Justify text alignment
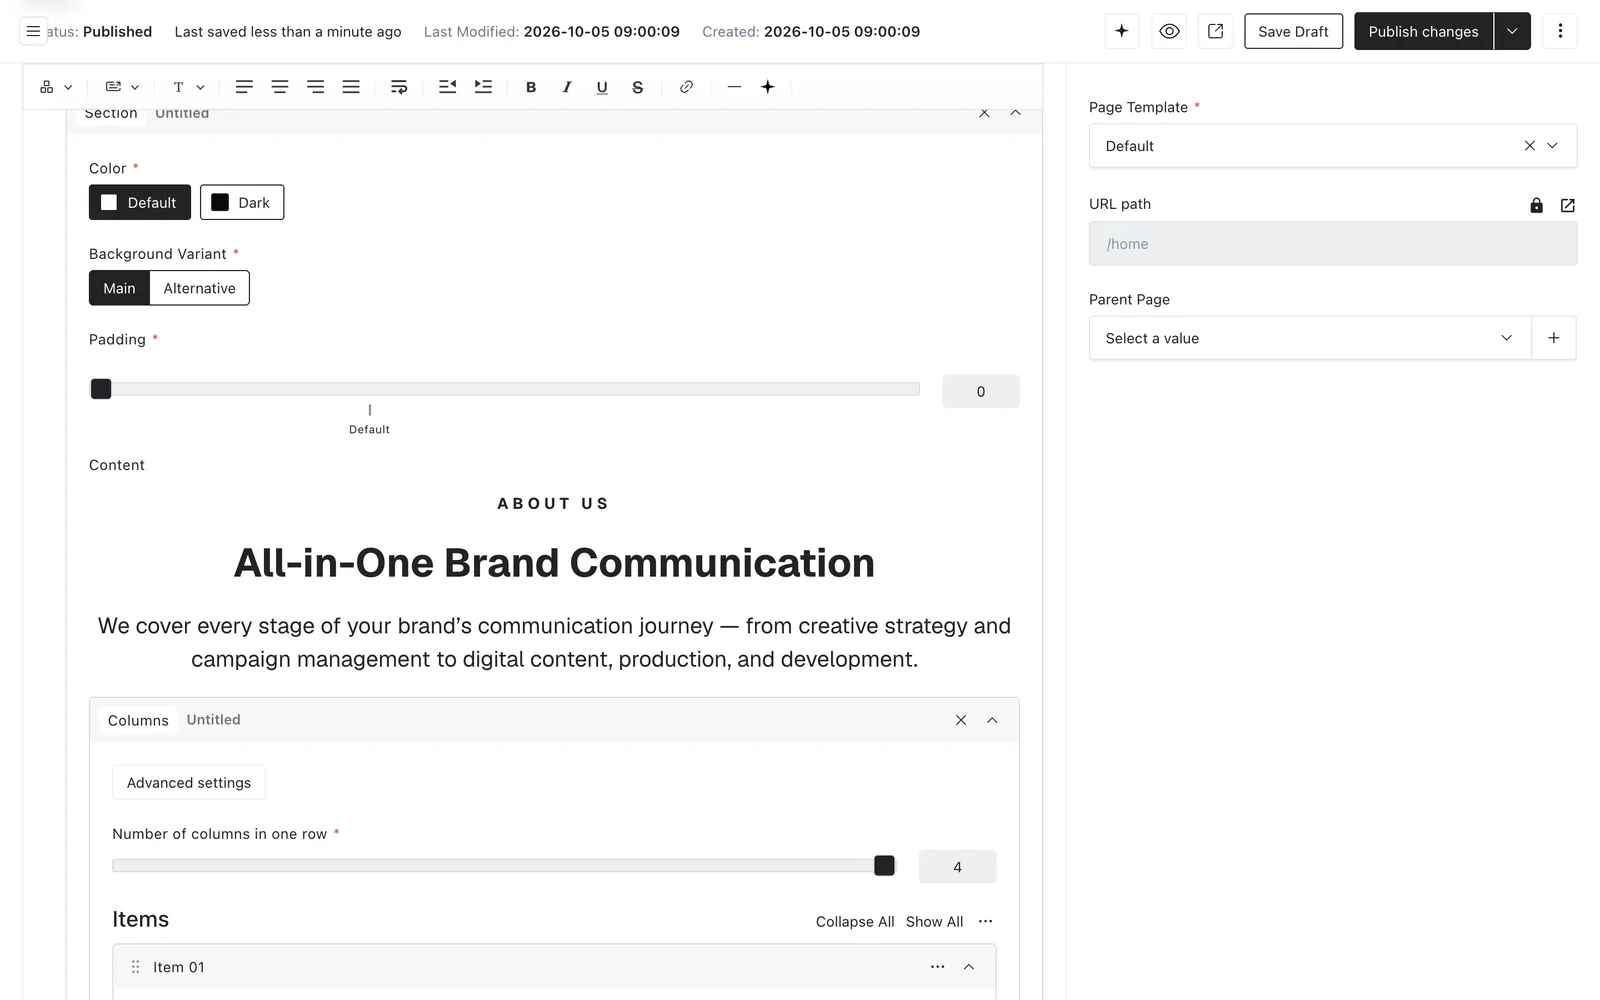This screenshot has width=1600, height=1000. [x=351, y=87]
